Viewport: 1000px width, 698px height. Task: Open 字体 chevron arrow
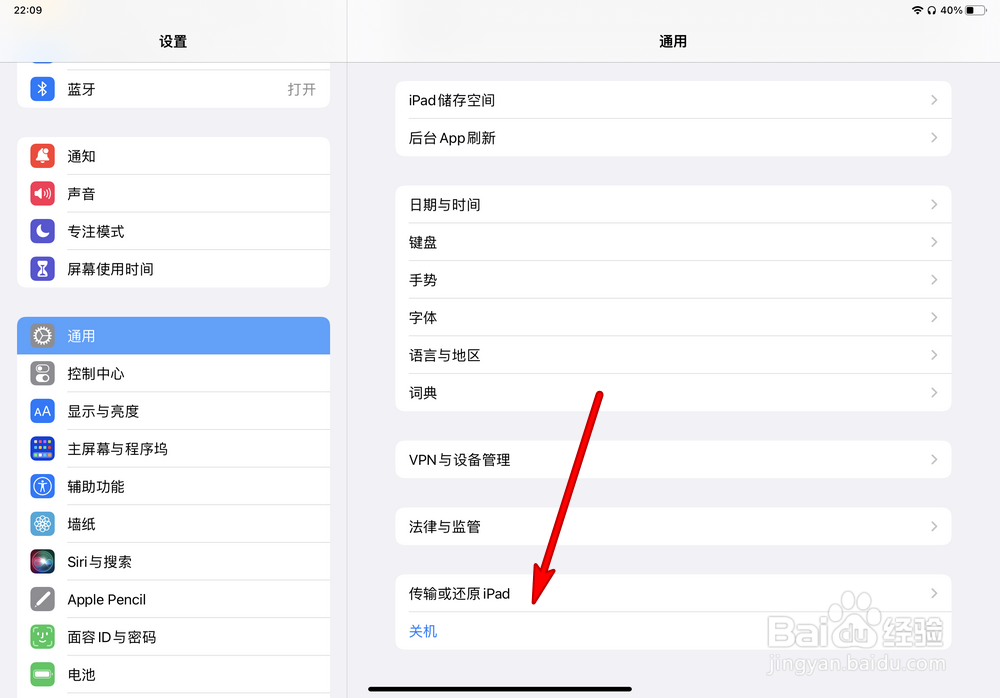[x=934, y=317]
